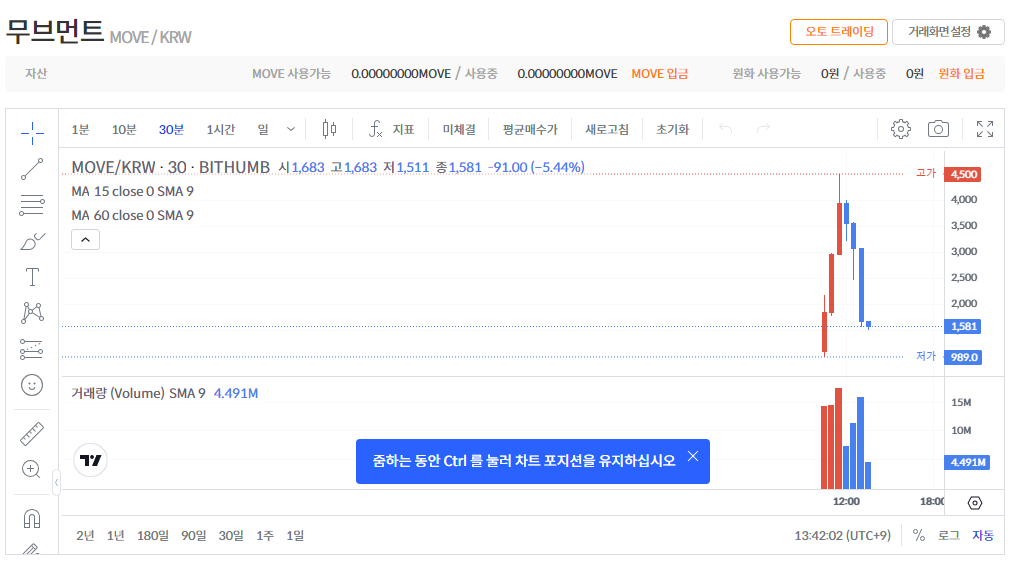Viewport: 1015px width, 561px height.
Task: Open the emoji icons tool
Action: (32, 385)
